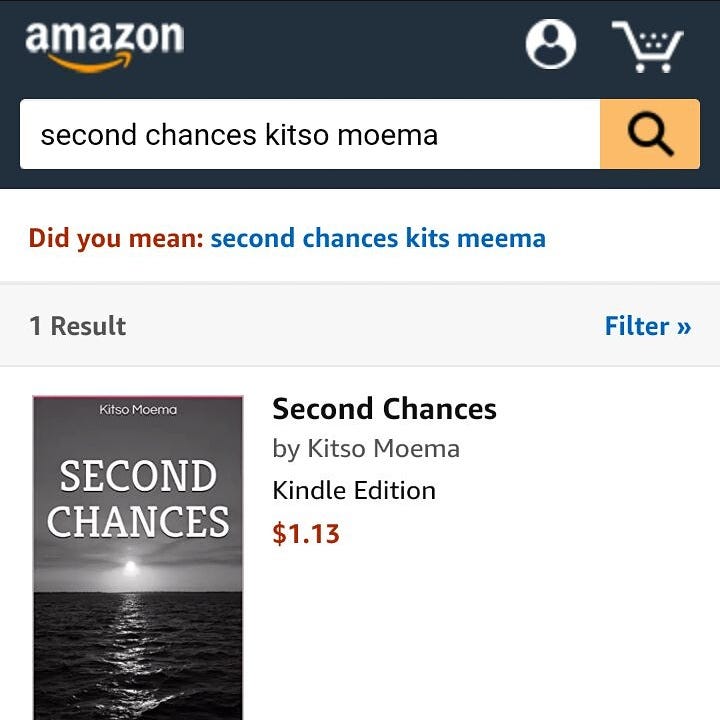
Task: Click the author line 'by Kitso Moema'
Action: tap(366, 449)
